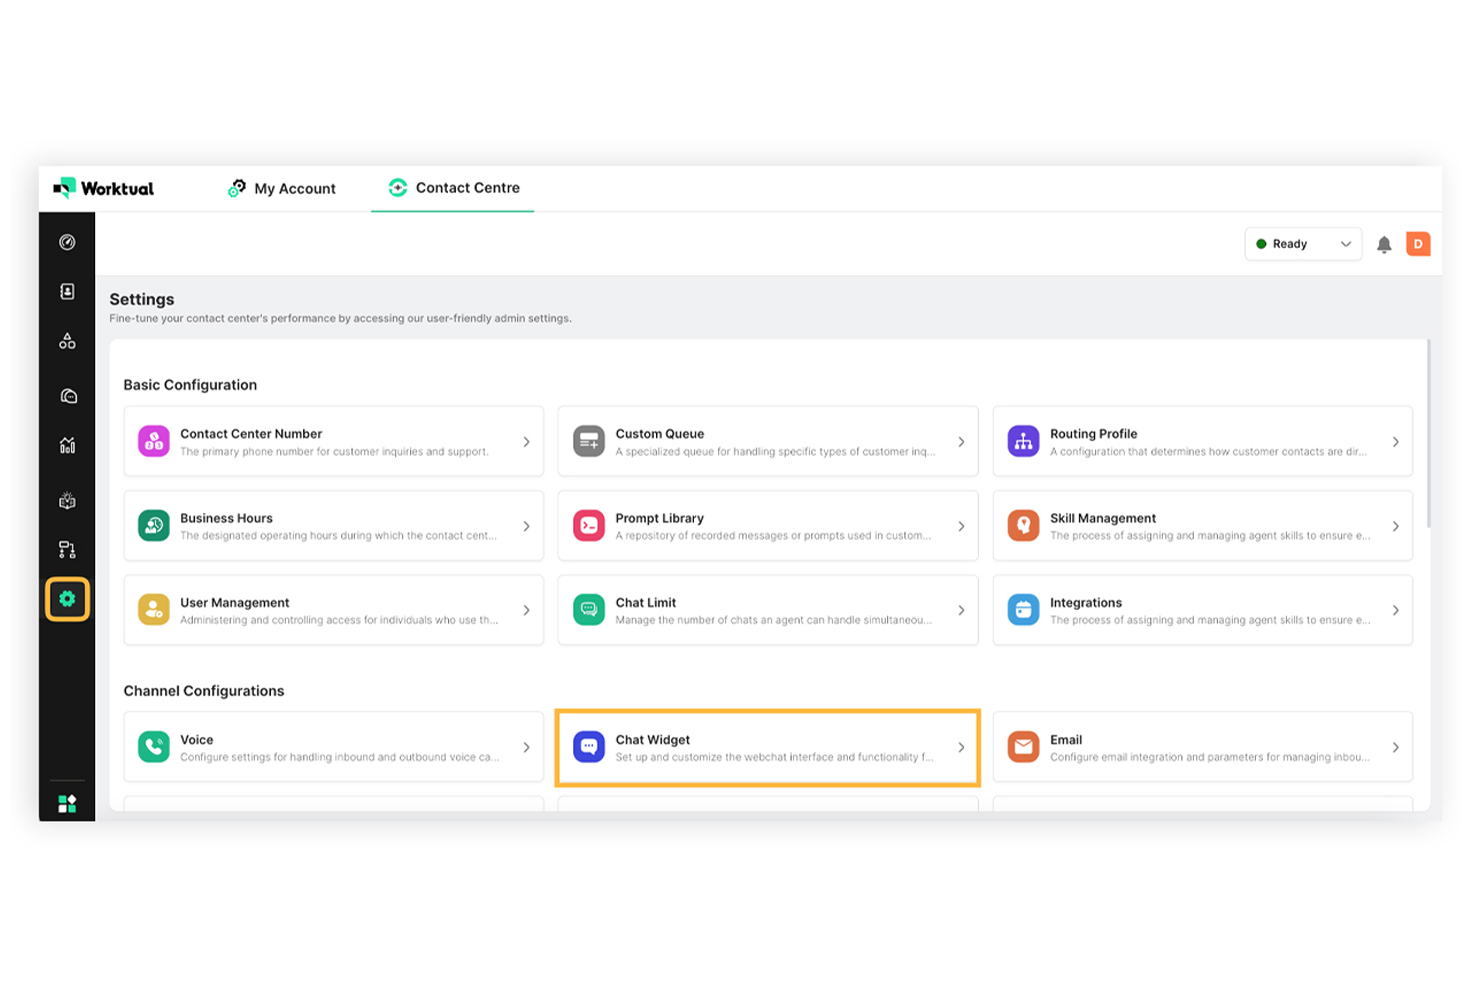Viewport: 1480px width, 987px height.
Task: Open the contacts book sidebar icon
Action: click(x=67, y=292)
